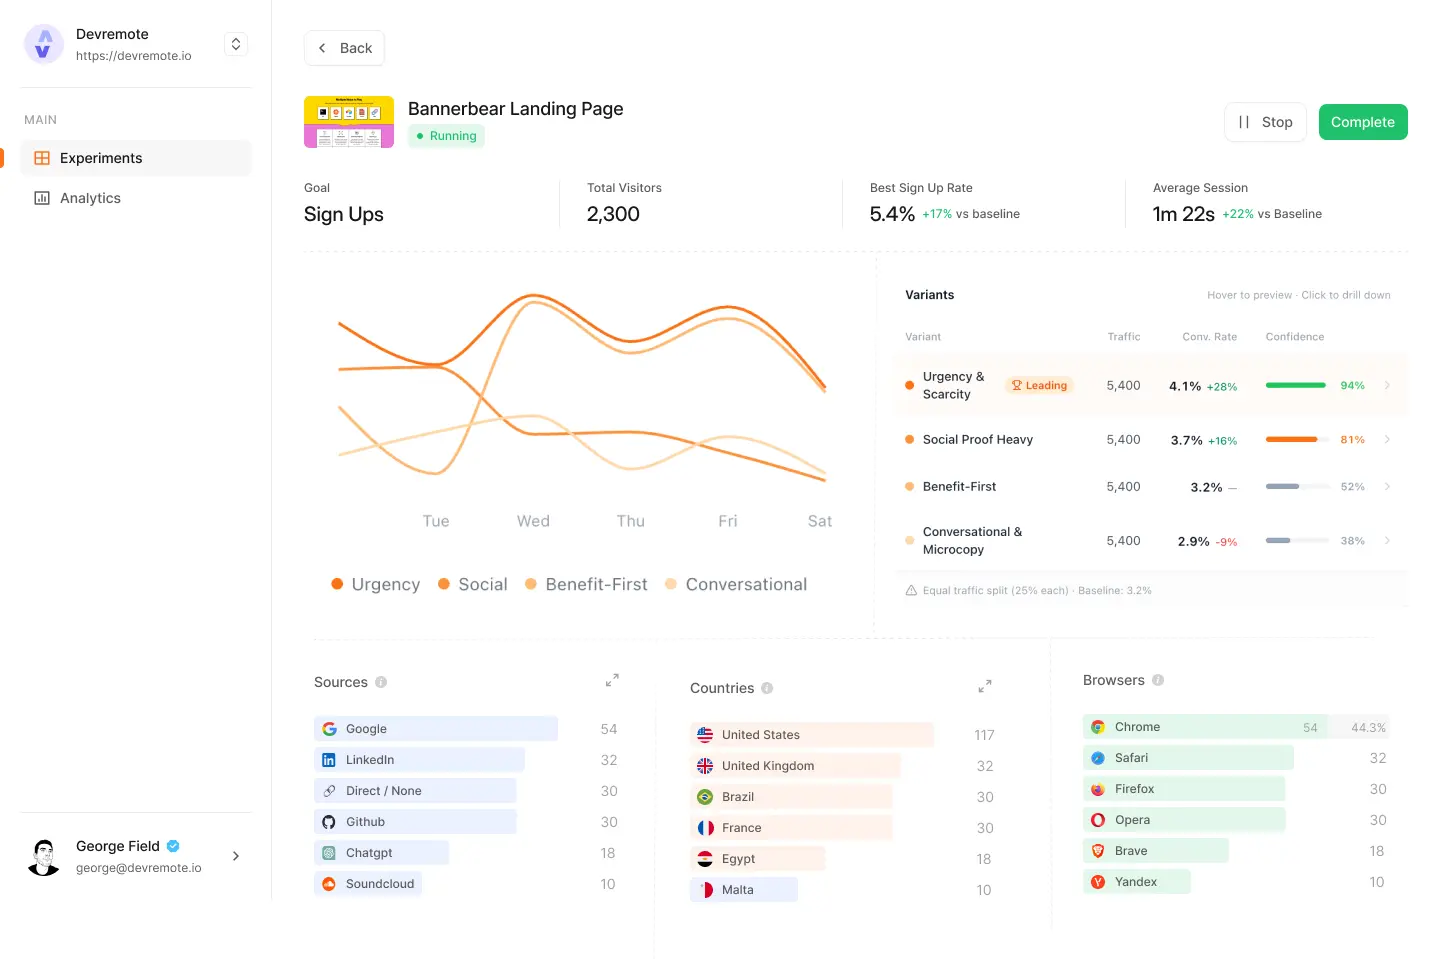Mark the experiment as Complete
Screen dimensions: 1440x959
pos(1363,122)
